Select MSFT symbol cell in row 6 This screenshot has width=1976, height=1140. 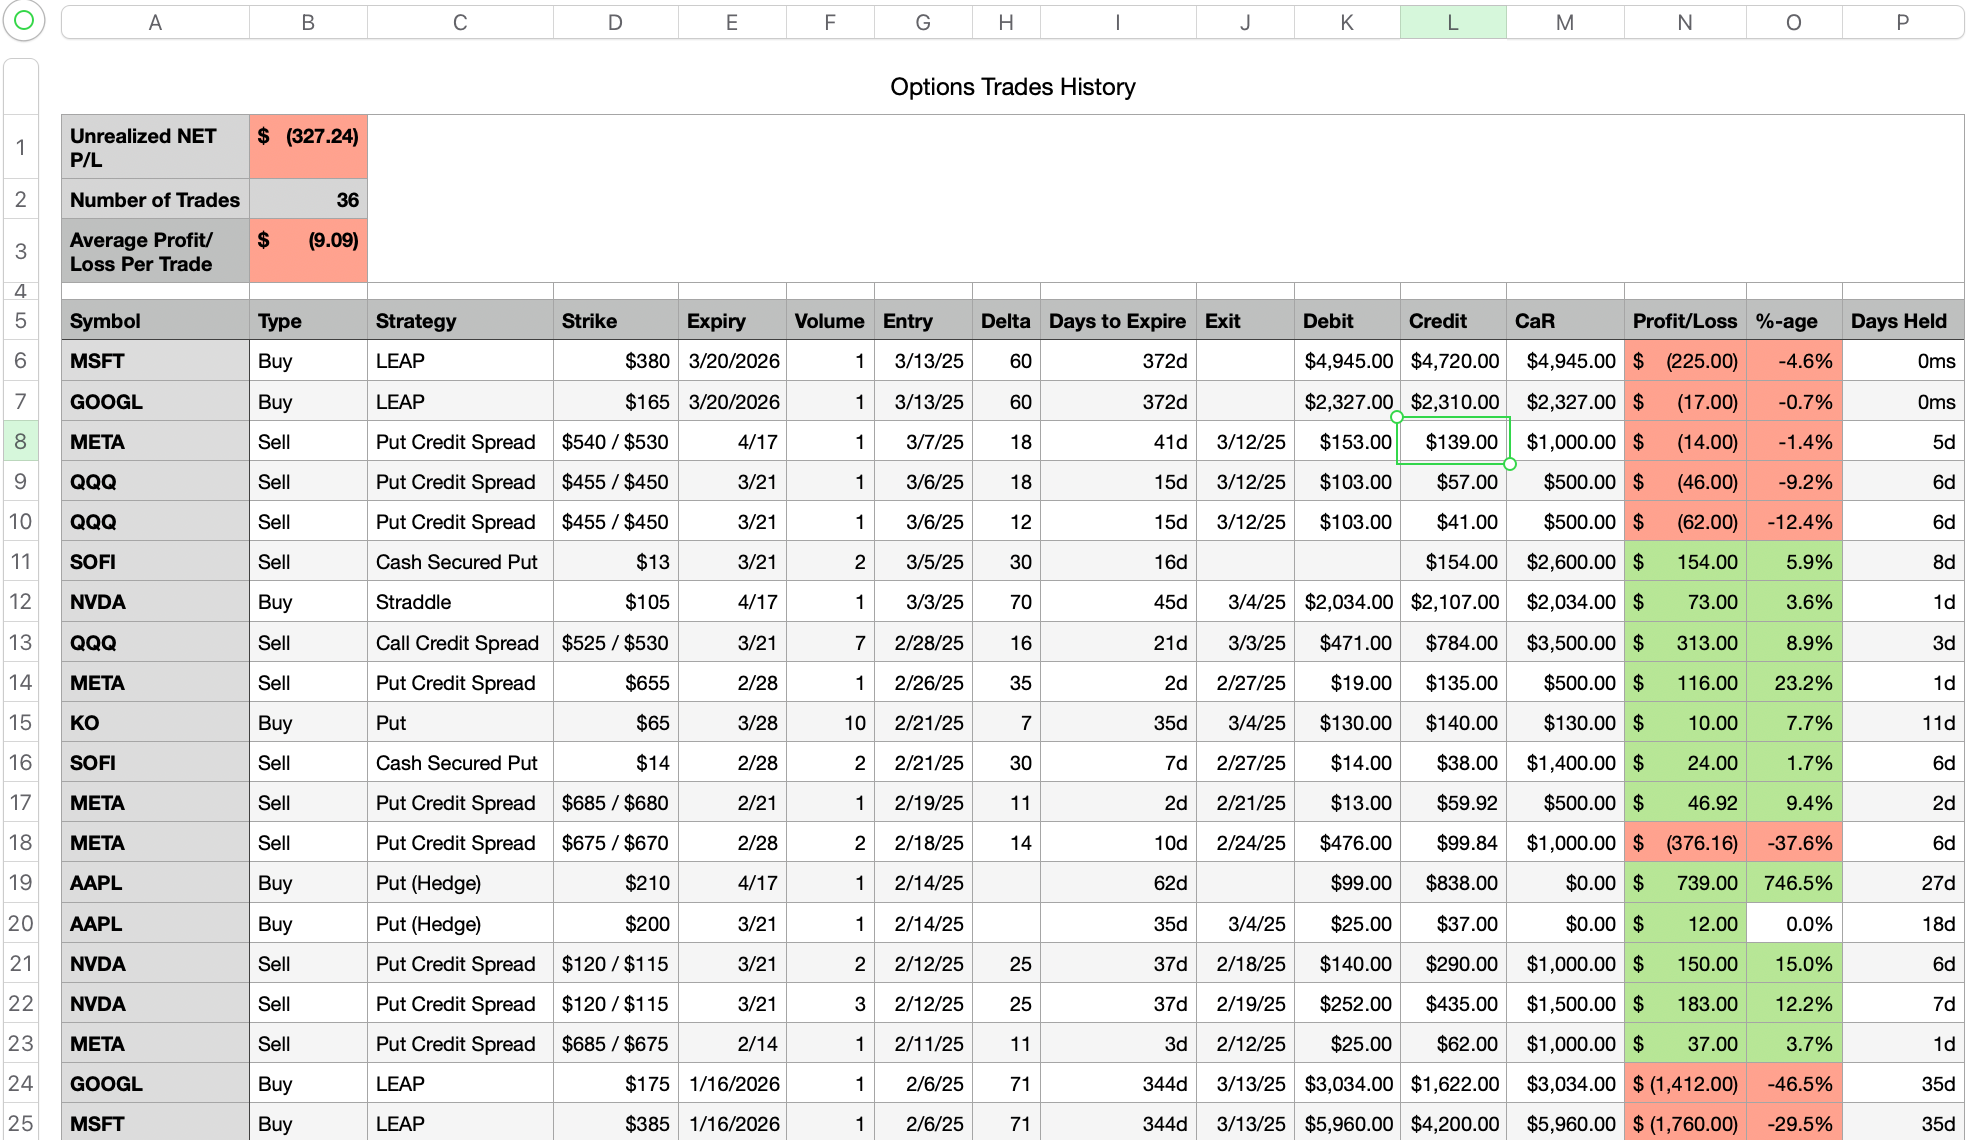pos(155,361)
